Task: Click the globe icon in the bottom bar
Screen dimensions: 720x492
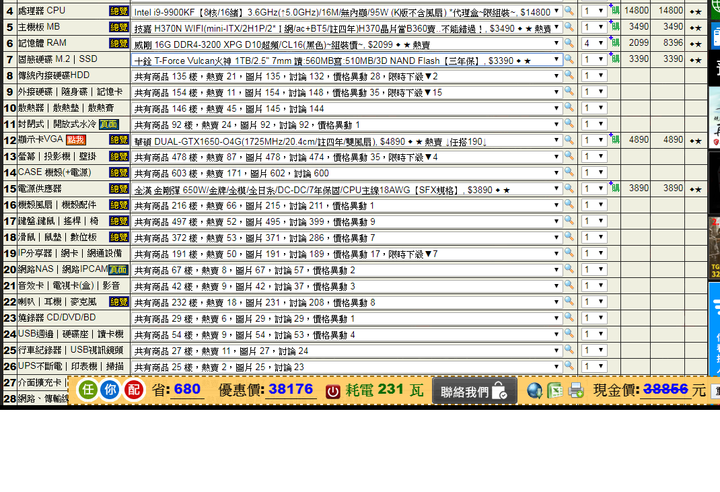Action: (534, 390)
